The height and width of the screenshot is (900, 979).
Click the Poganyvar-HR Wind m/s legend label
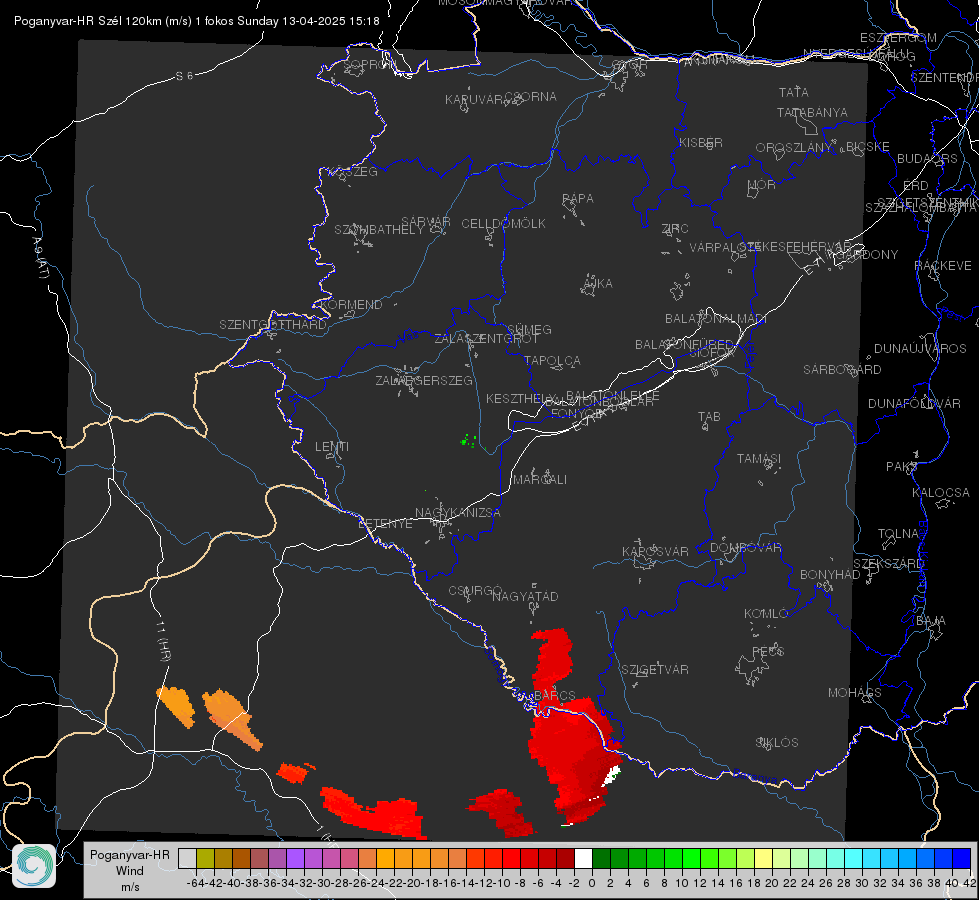point(130,871)
